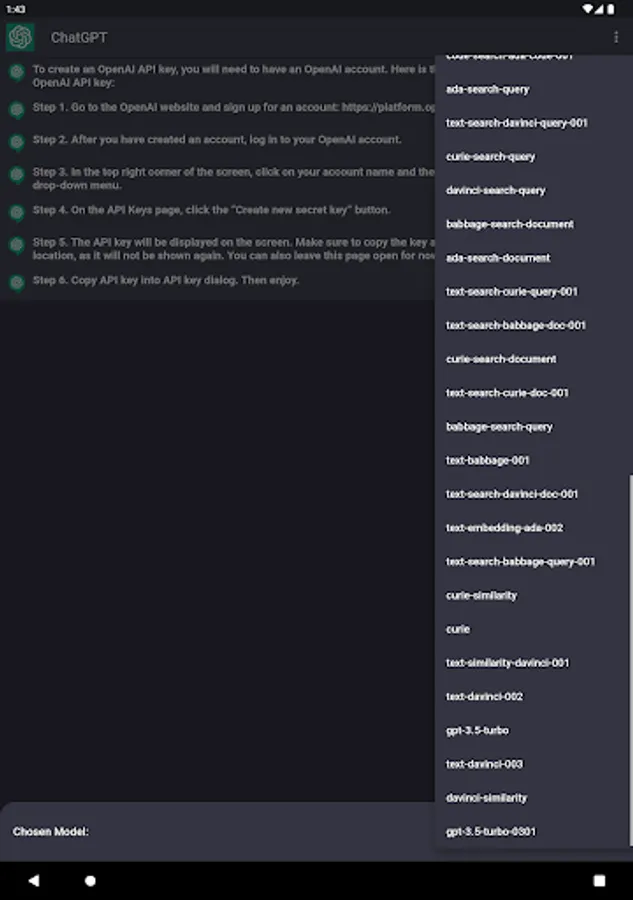
Task: Click the avatar icon beside Step 4 message
Action: pos(17,212)
